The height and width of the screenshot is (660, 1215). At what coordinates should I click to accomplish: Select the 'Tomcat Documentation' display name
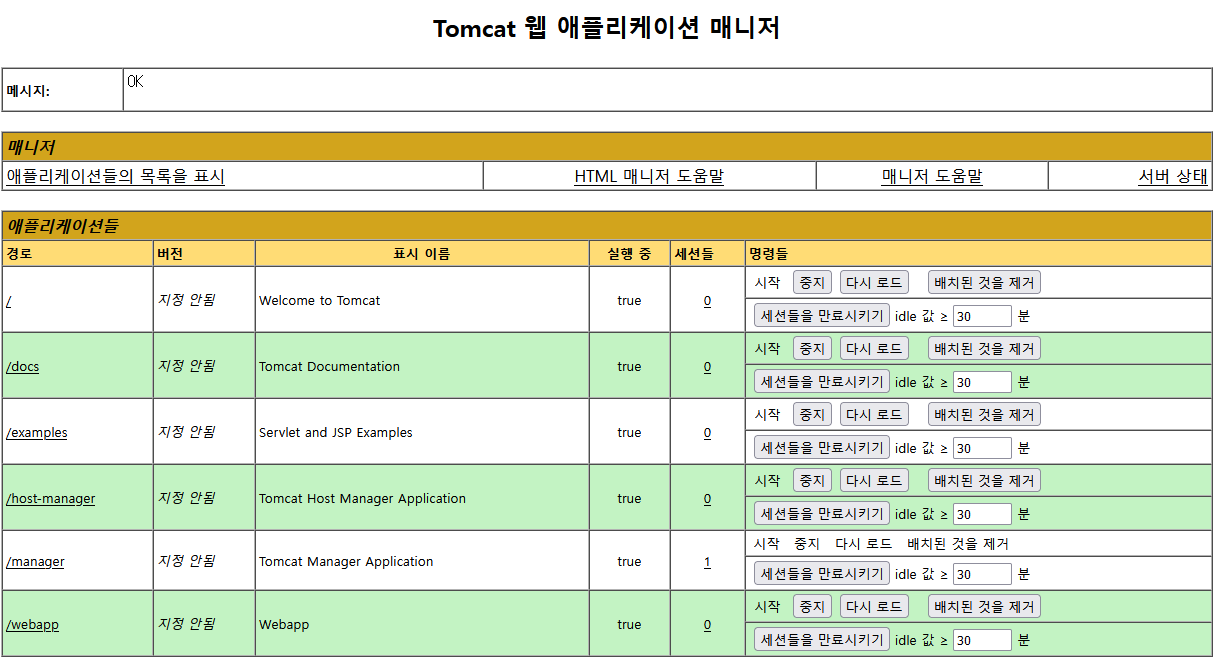(x=330, y=367)
